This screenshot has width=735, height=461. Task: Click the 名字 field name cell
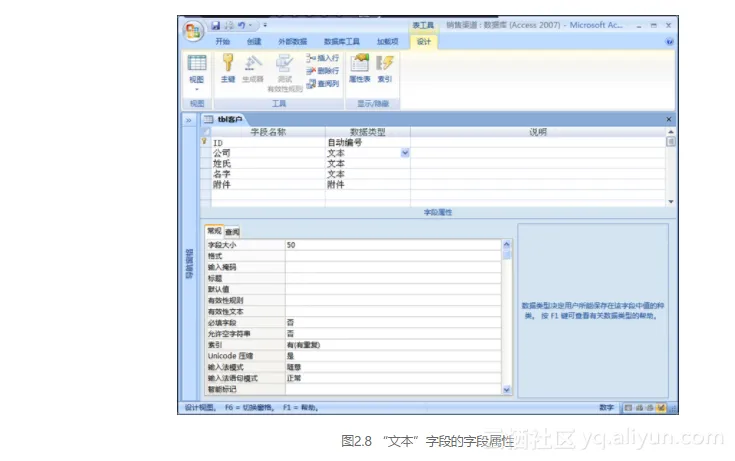click(268, 174)
